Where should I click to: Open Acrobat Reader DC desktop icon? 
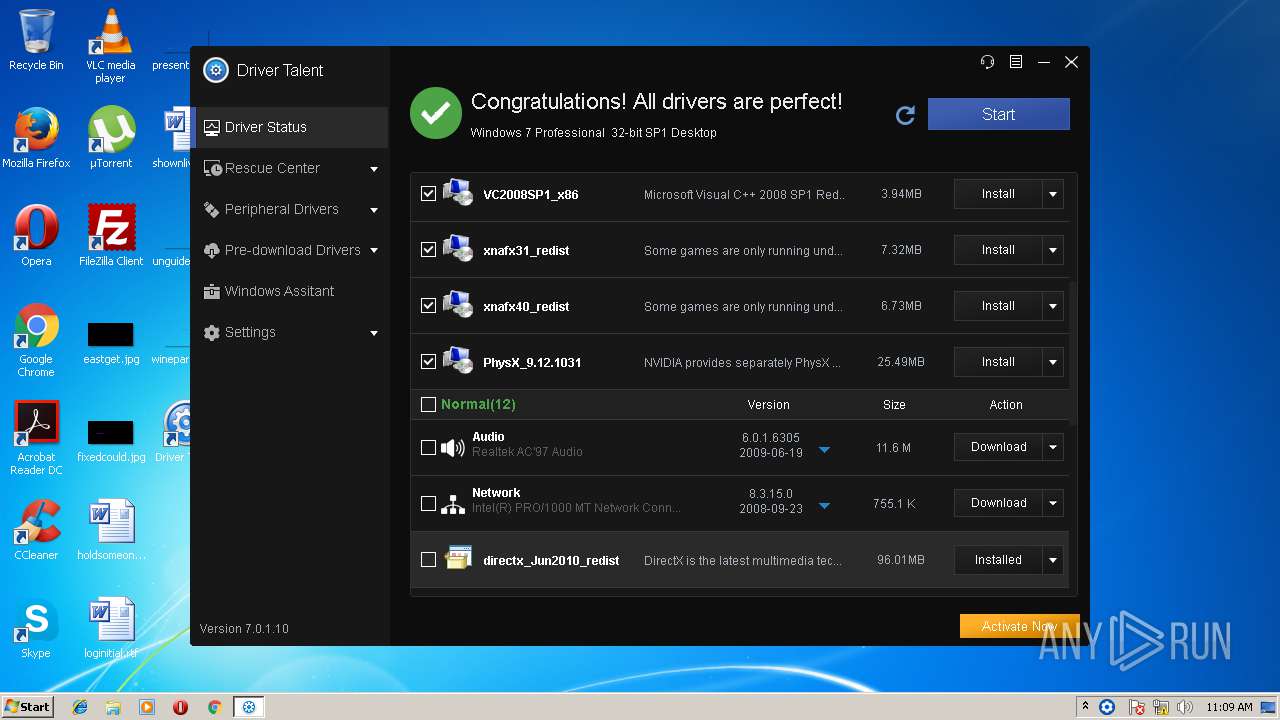coord(36,438)
